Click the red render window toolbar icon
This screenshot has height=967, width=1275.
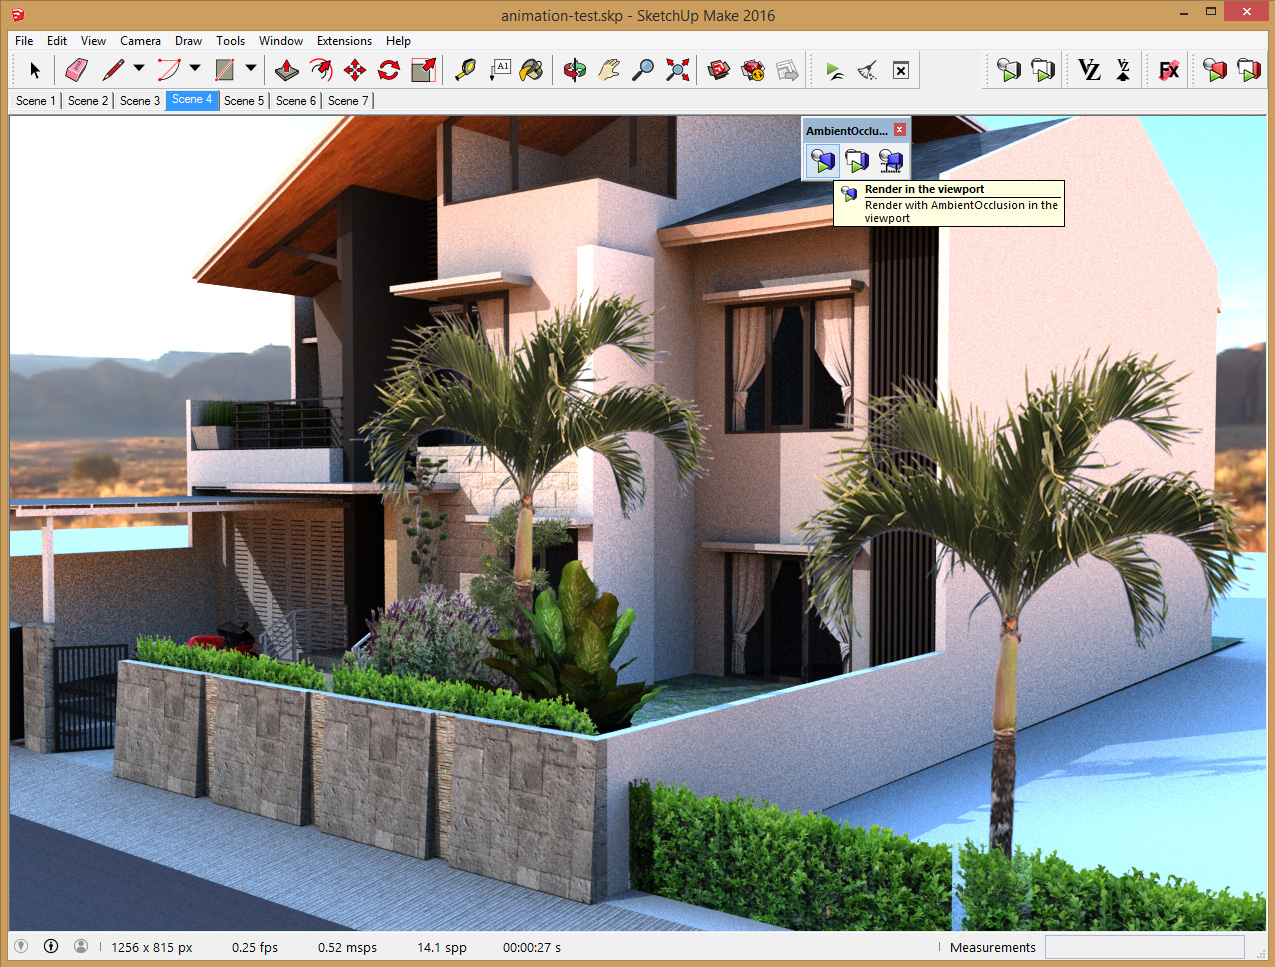1249,70
